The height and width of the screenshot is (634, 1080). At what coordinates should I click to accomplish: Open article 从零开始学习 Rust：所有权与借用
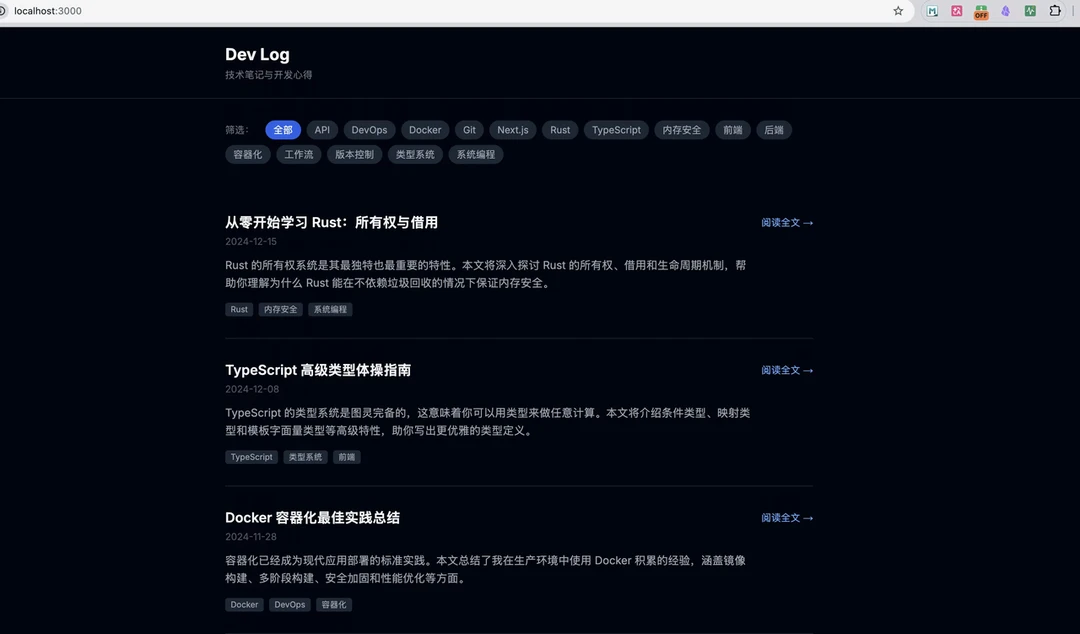pyautogui.click(x=331, y=223)
